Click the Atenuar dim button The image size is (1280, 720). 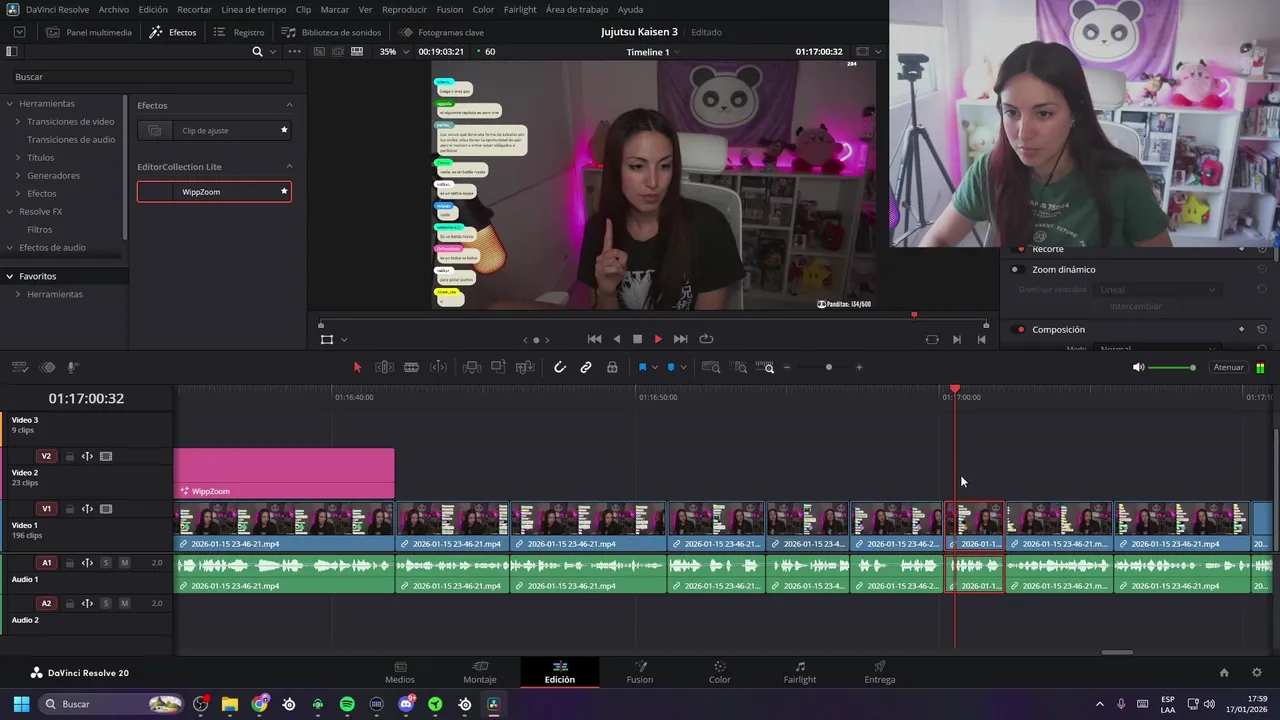click(x=1228, y=367)
